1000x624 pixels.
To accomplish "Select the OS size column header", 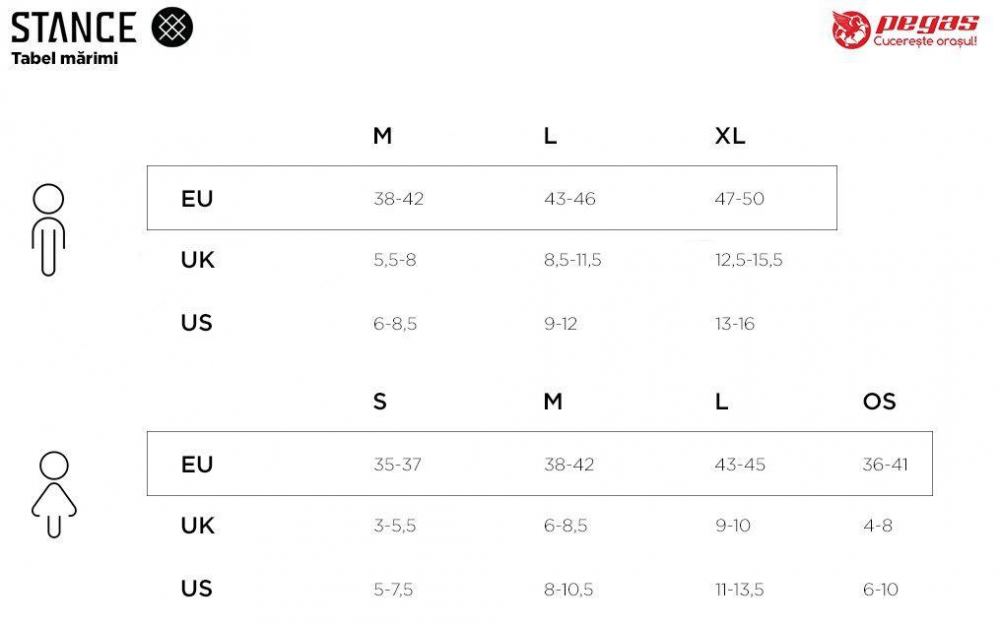I will [x=879, y=402].
